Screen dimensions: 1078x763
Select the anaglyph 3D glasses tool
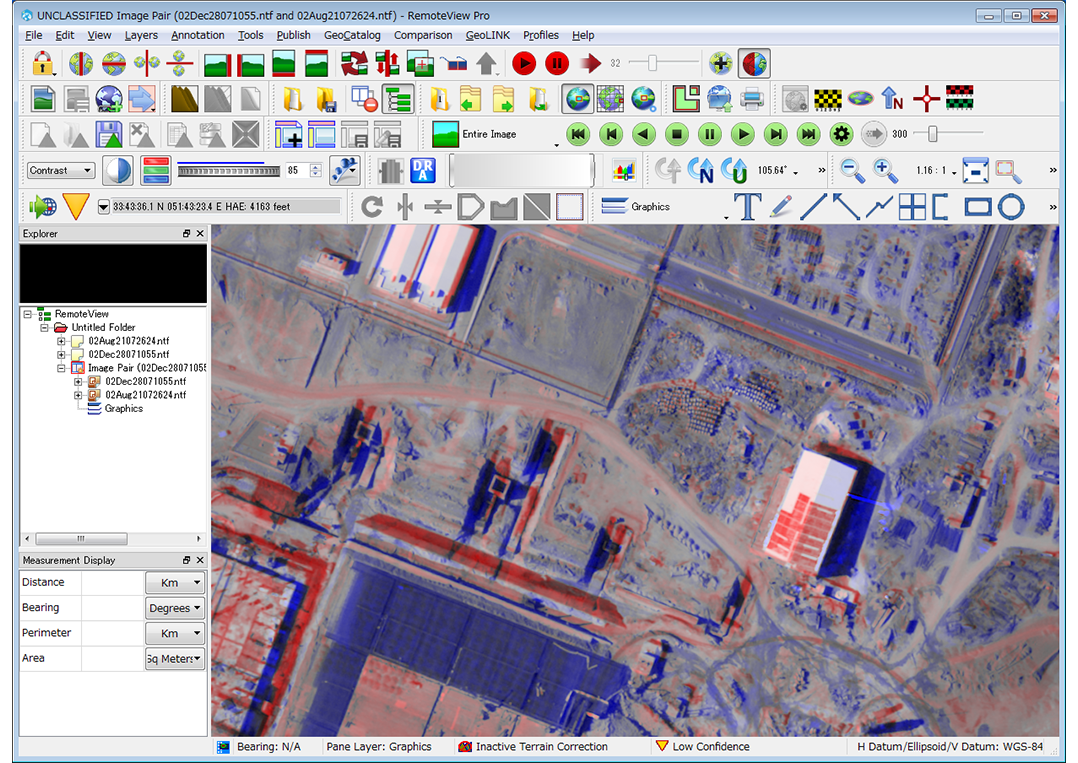click(754, 63)
